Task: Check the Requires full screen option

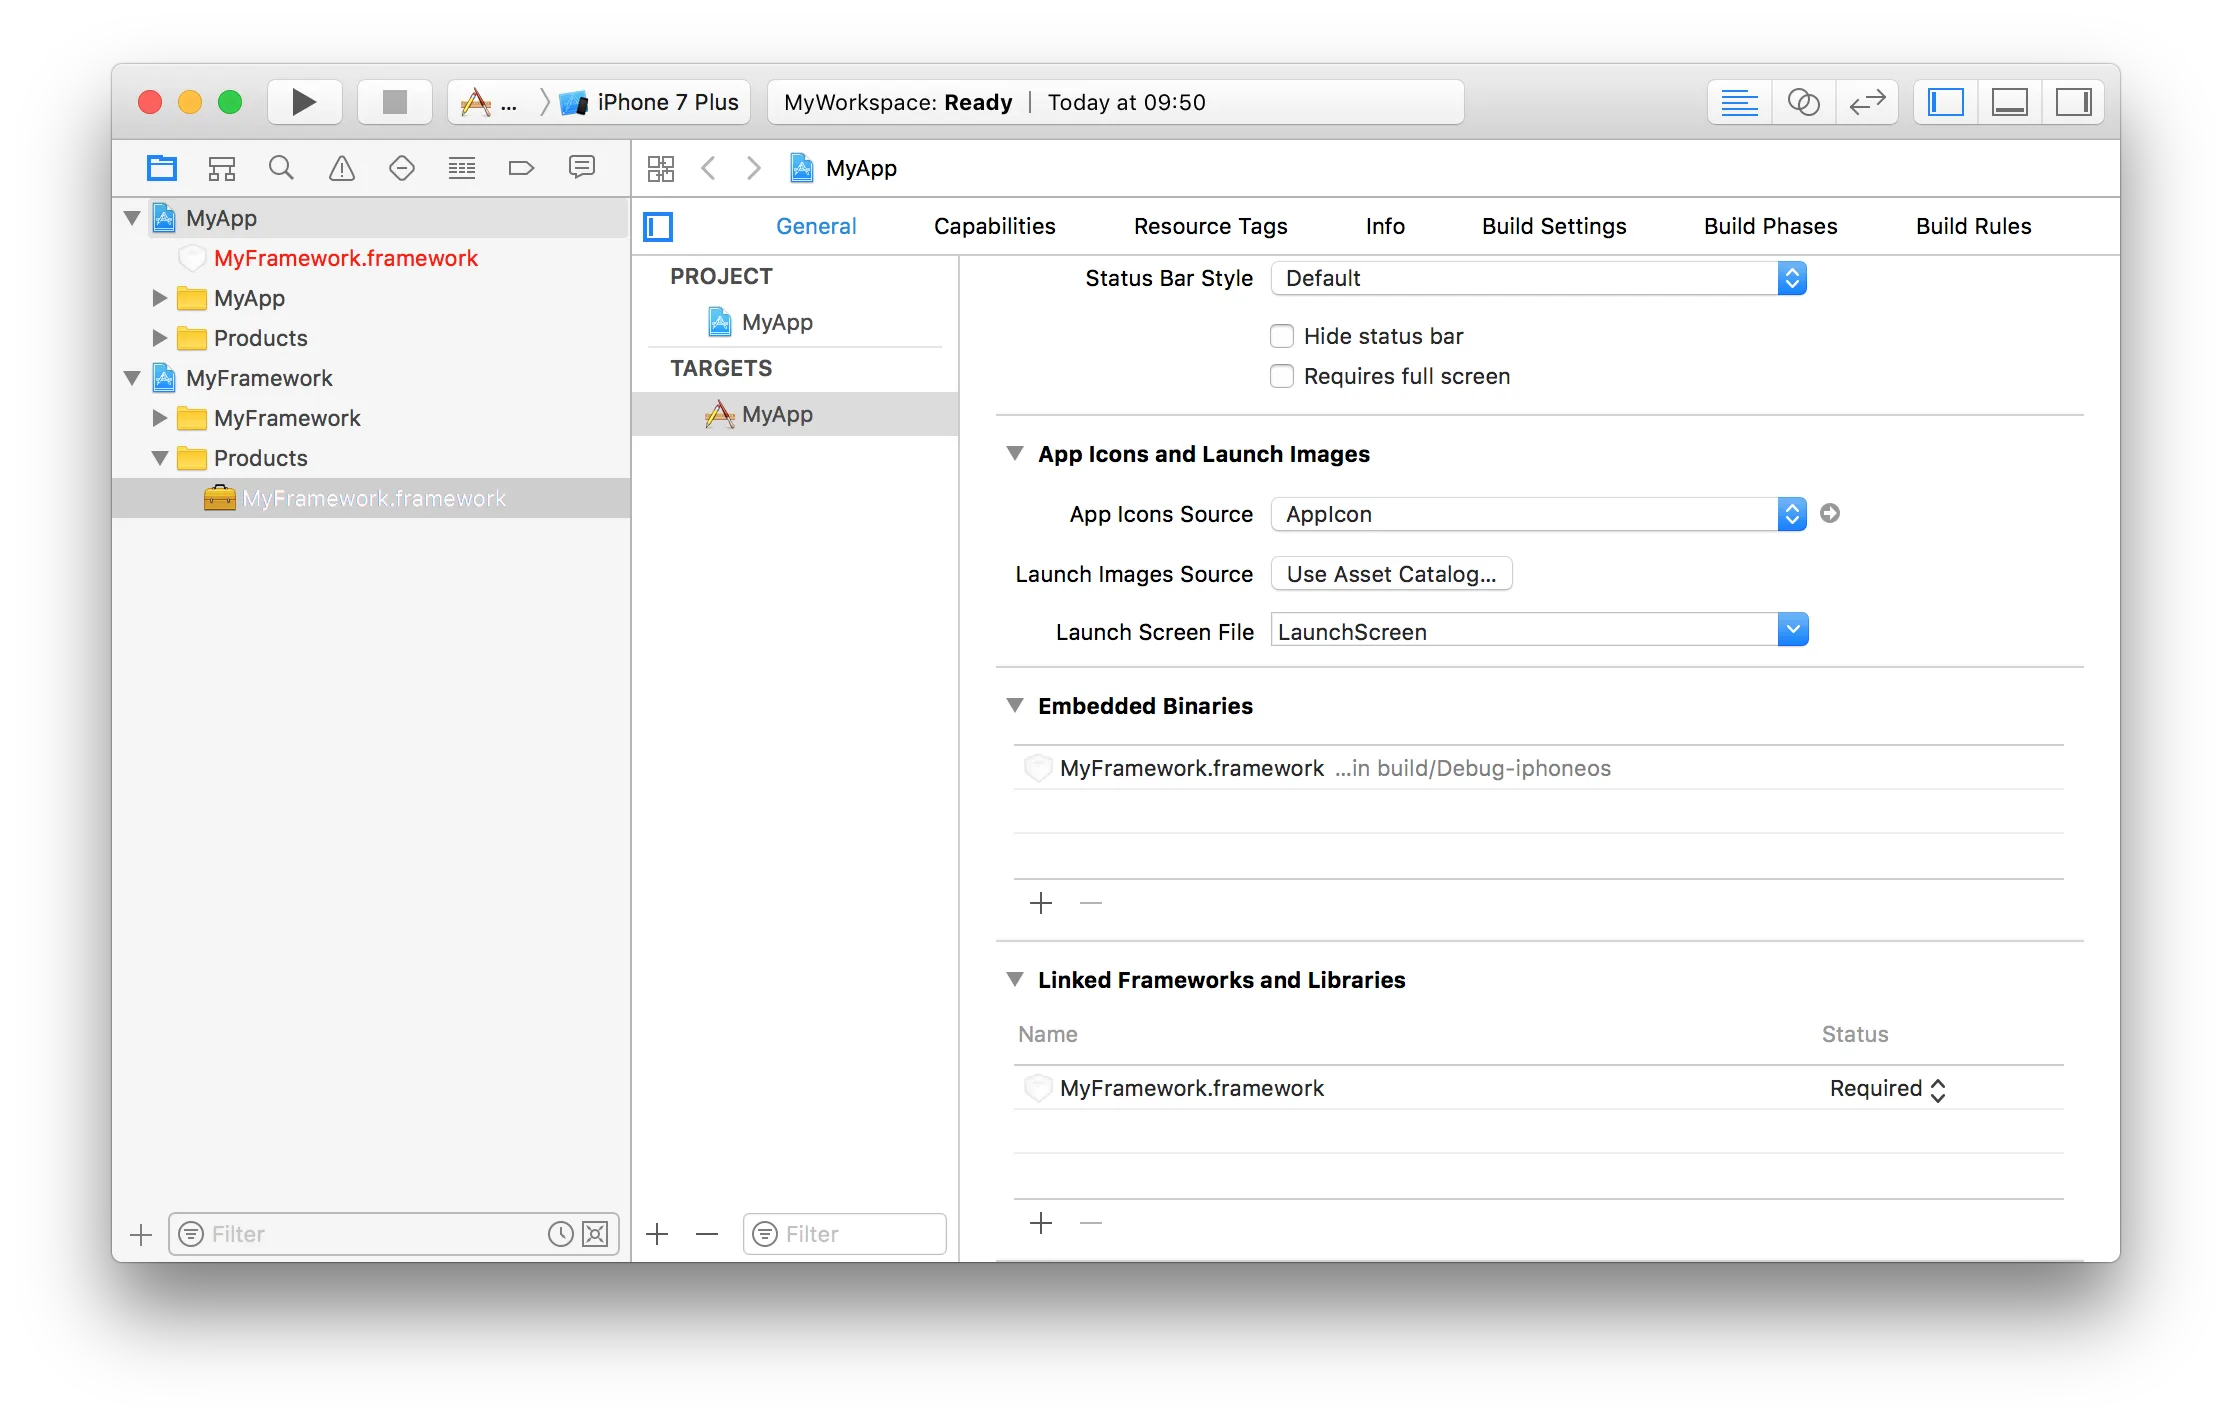Action: point(1282,376)
